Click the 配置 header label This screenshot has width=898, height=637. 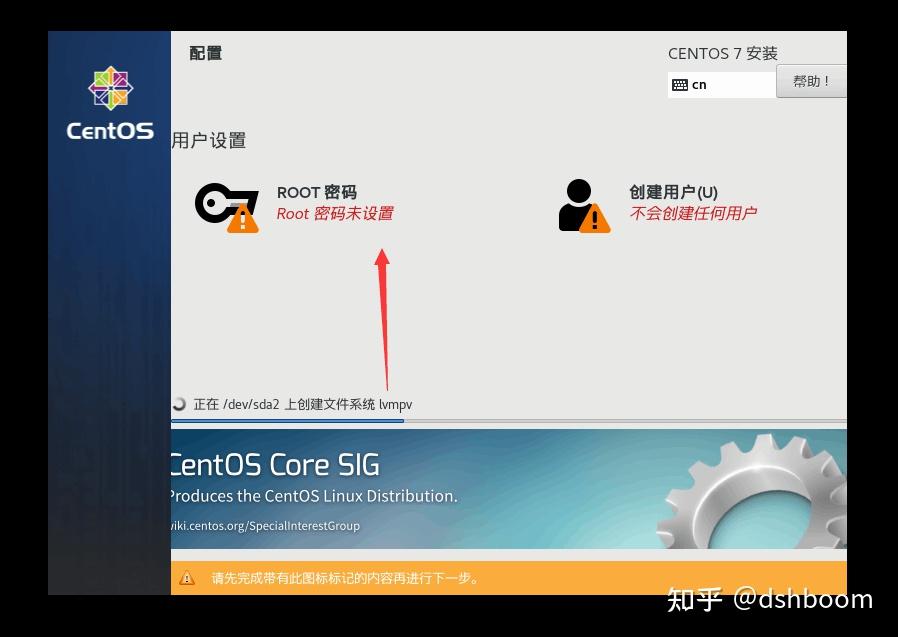(205, 53)
